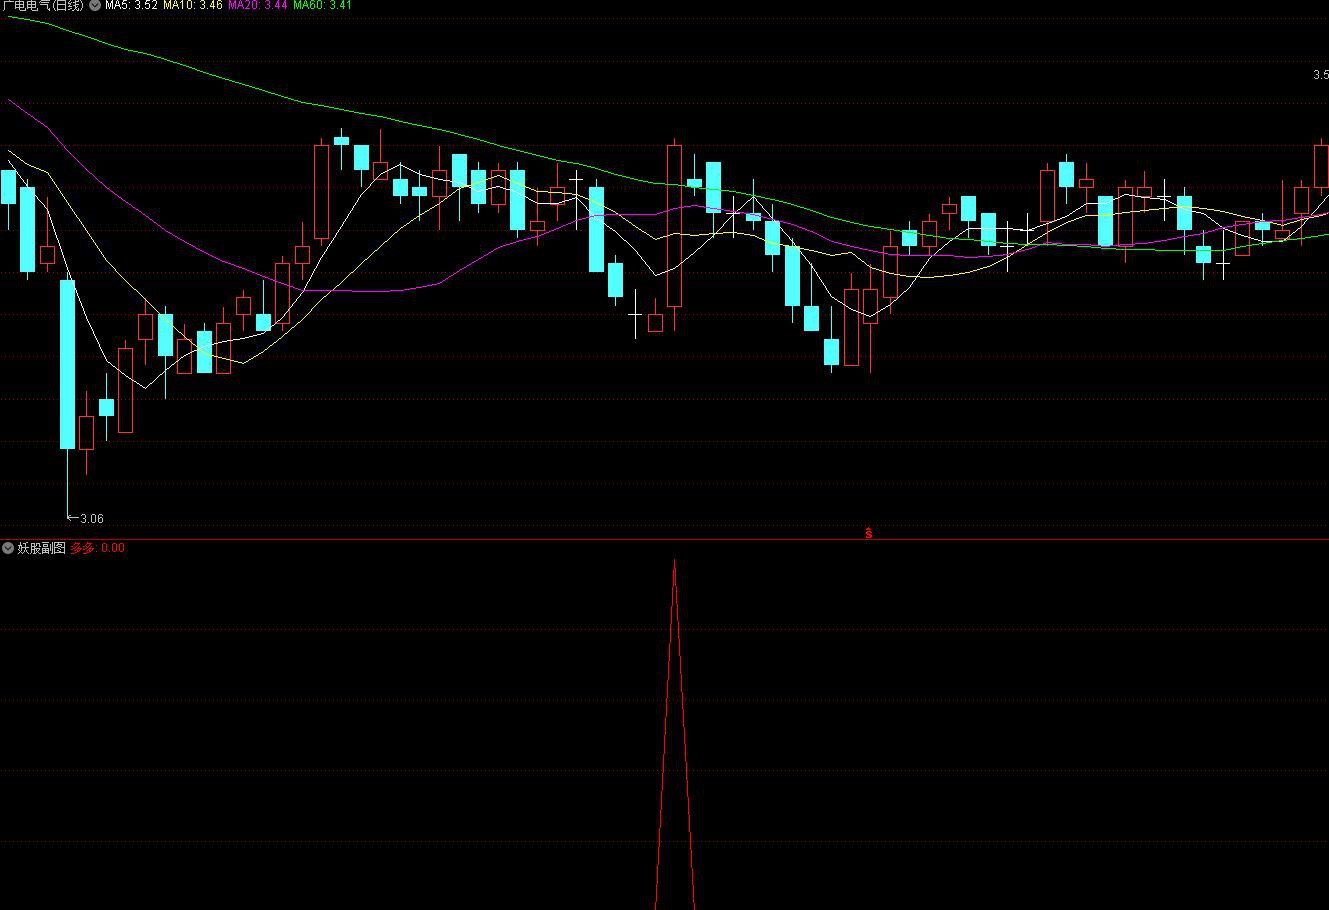Click the red dollar marker on the timeline
This screenshot has width=1329, height=910.
(x=868, y=533)
